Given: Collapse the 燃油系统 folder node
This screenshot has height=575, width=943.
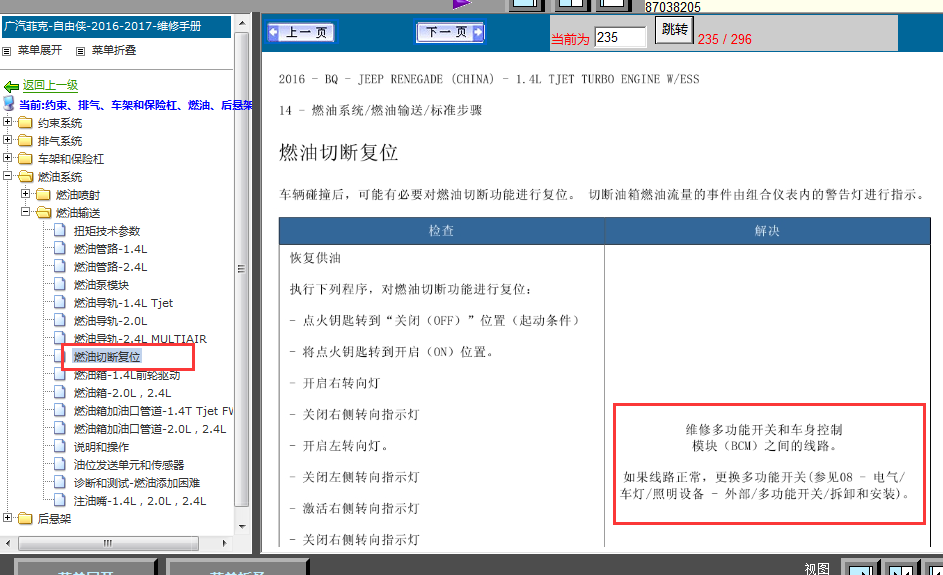Looking at the screenshot, I should [x=7, y=176].
